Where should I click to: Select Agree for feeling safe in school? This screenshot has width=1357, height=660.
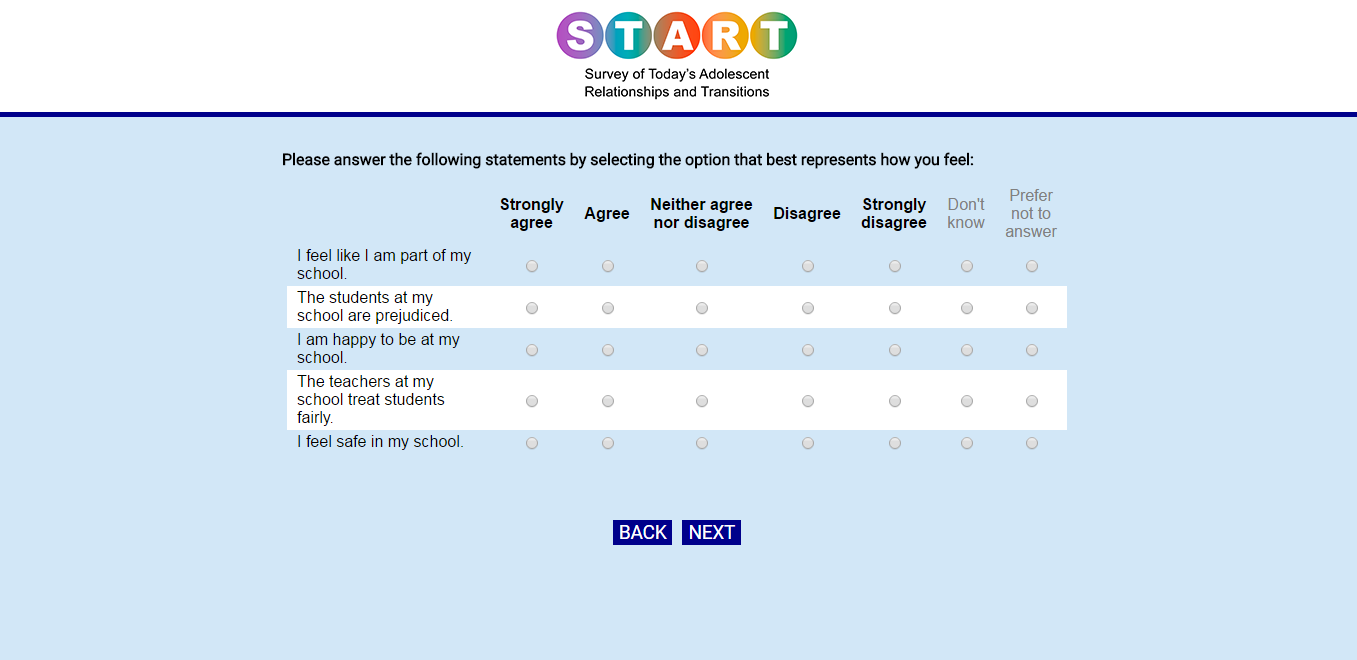(608, 443)
